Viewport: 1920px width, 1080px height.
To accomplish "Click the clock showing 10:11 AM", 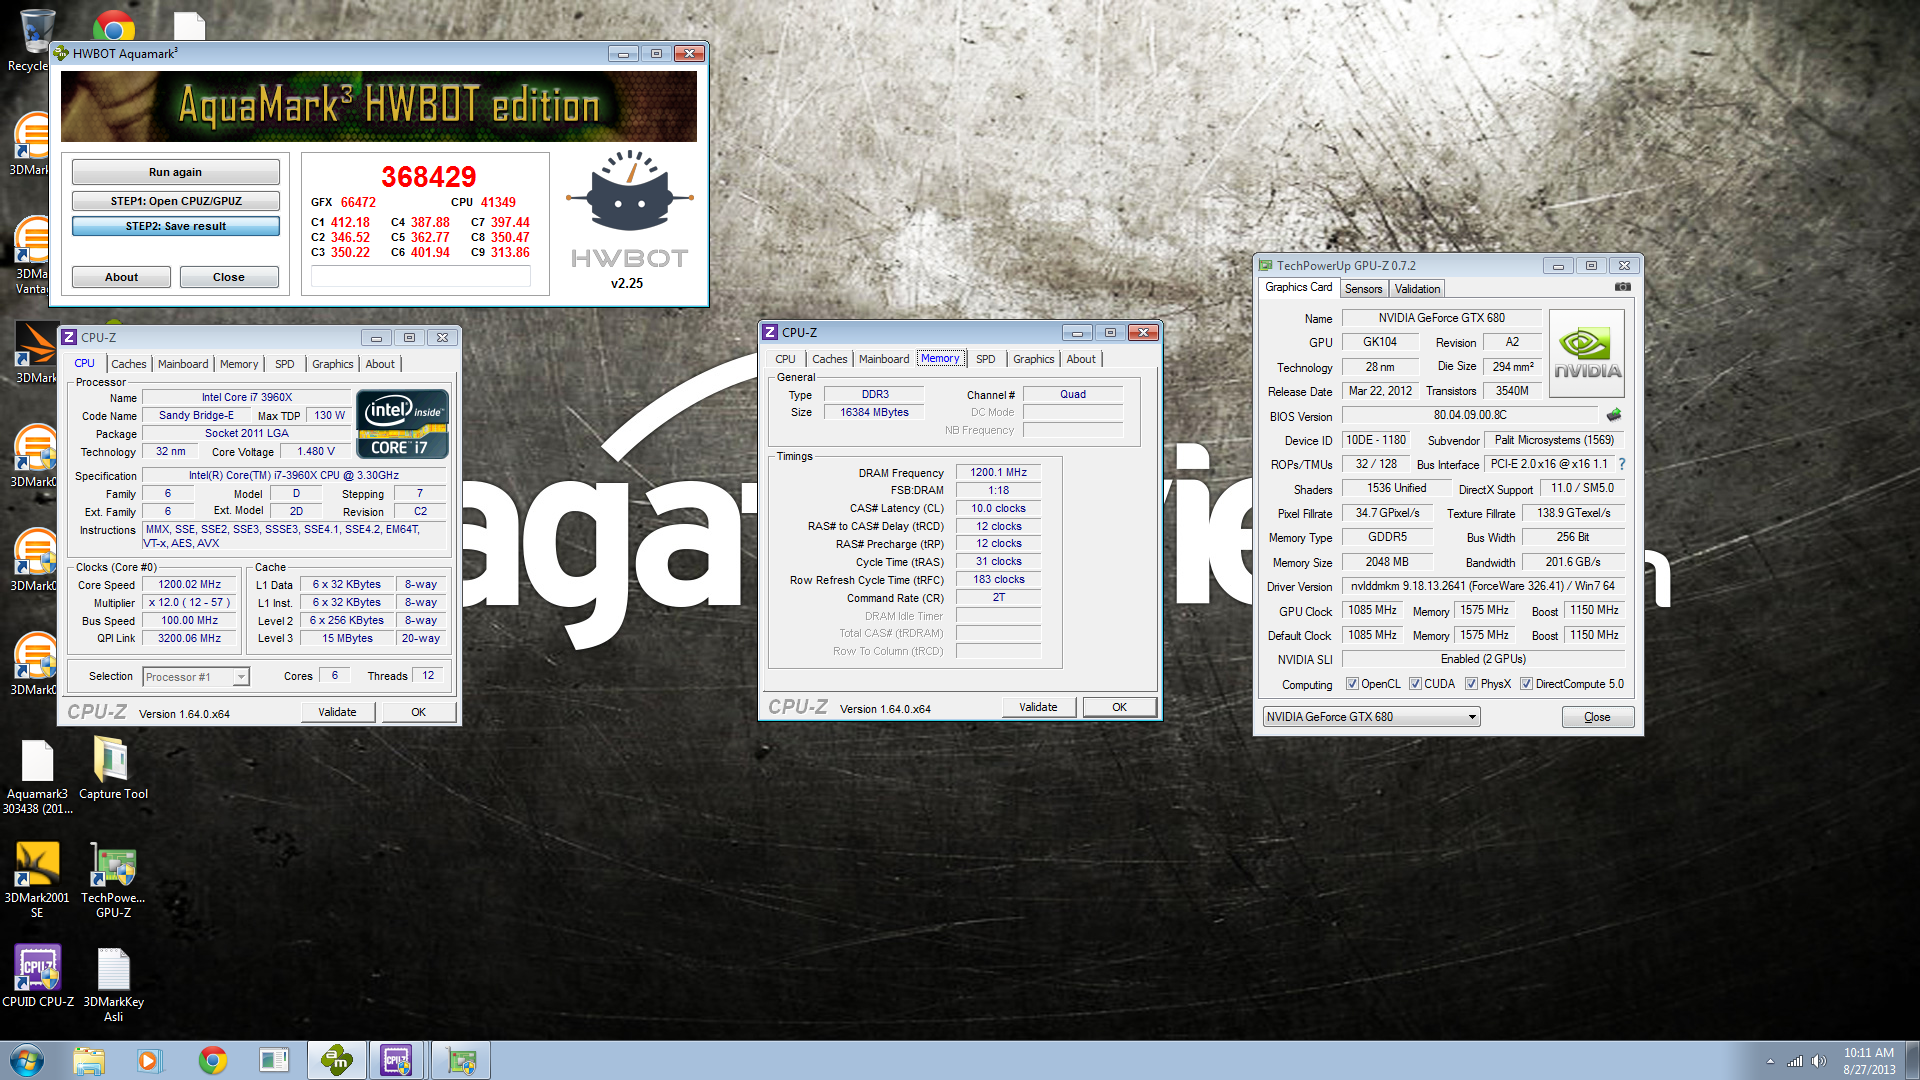I will click(1868, 1052).
